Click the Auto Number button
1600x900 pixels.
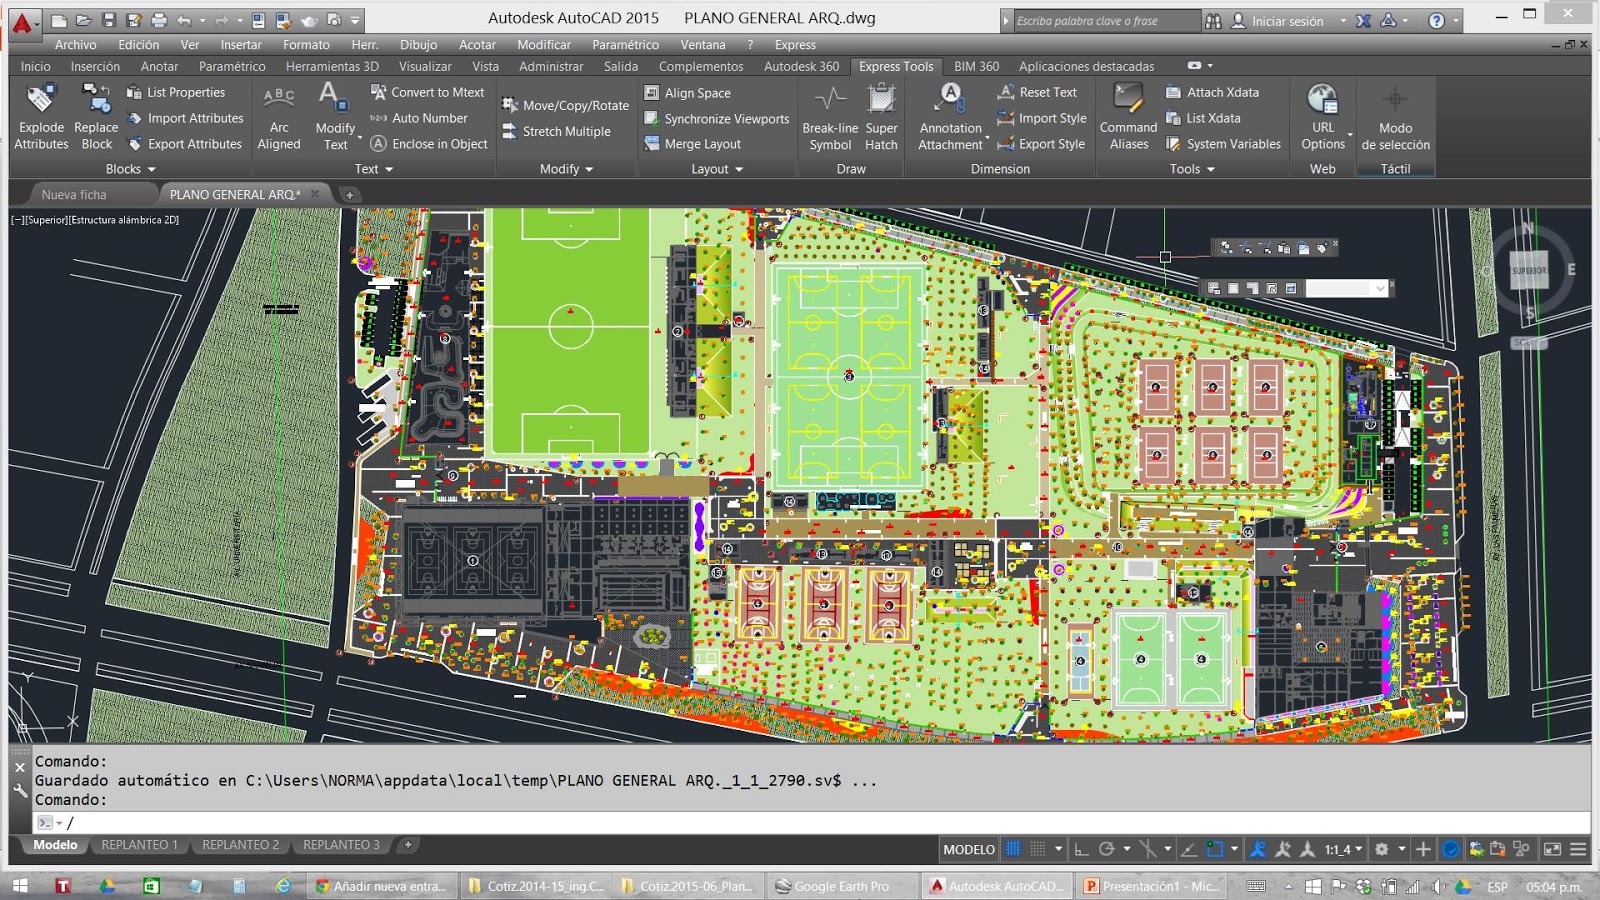pos(419,118)
